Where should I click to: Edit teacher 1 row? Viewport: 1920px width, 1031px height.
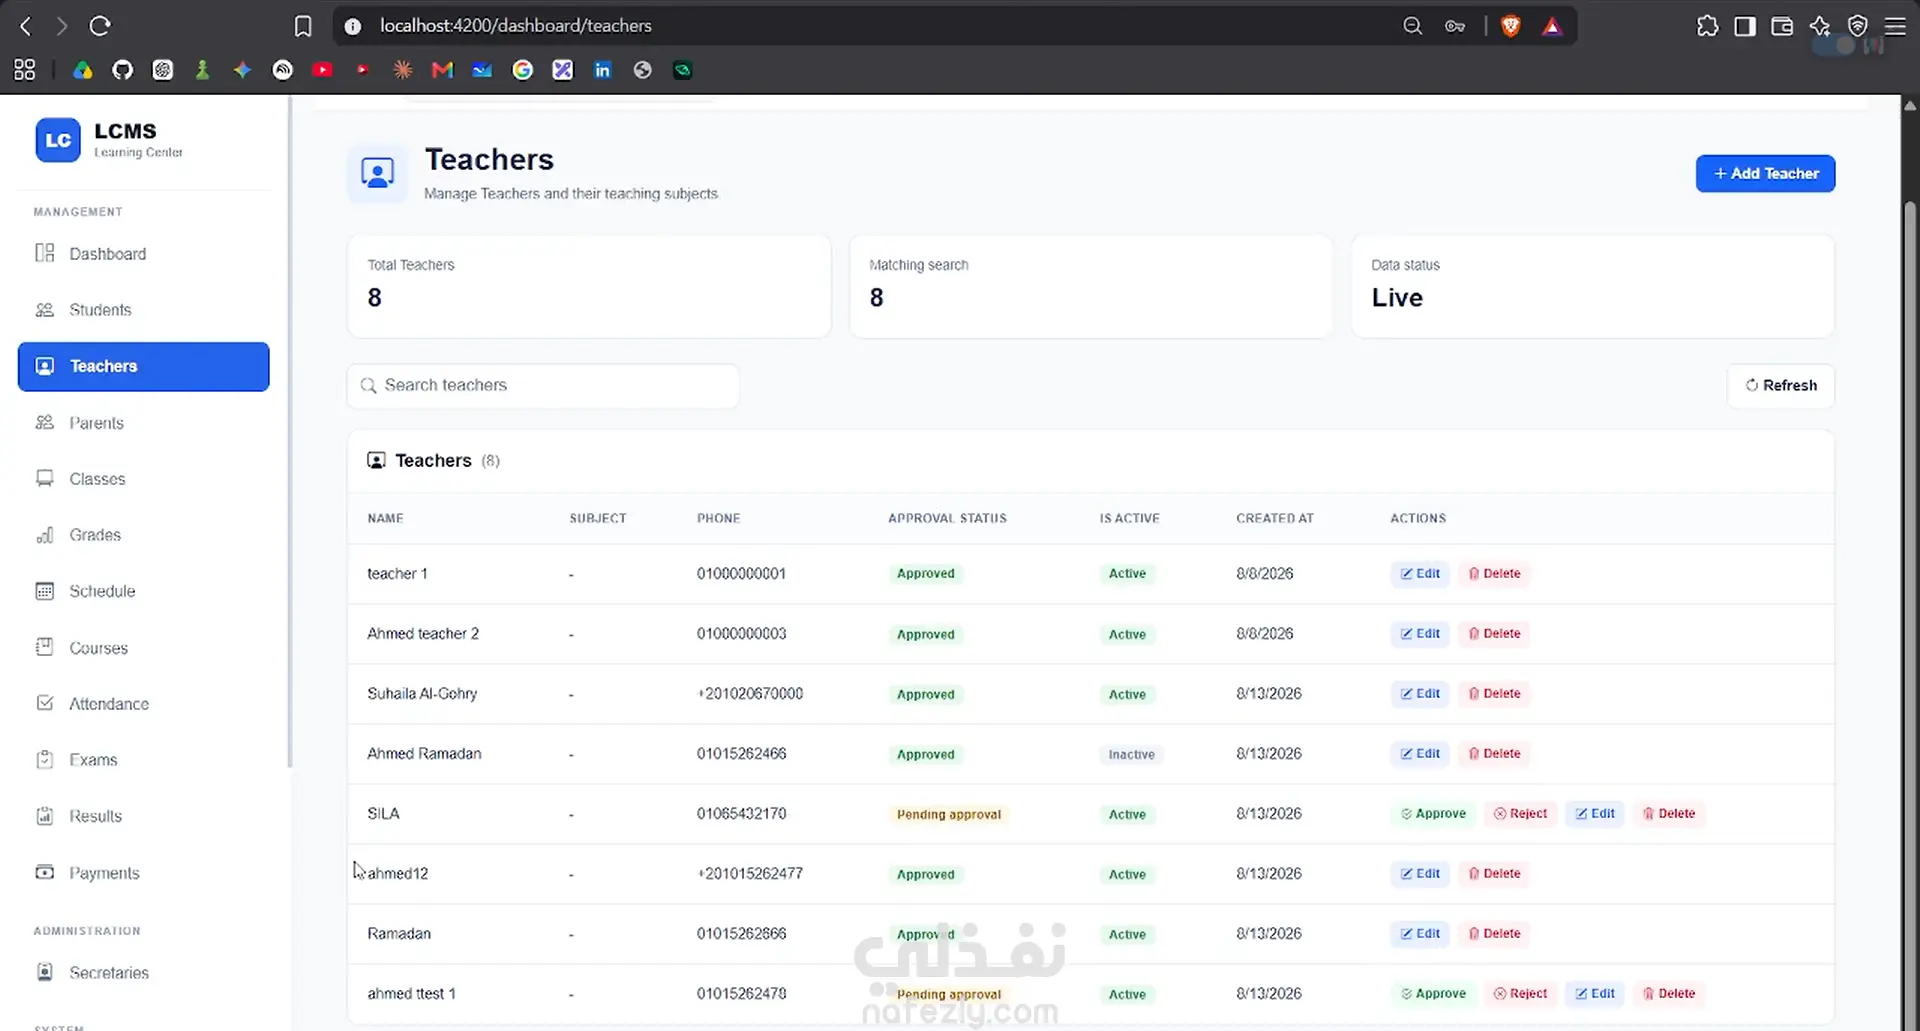point(1420,574)
